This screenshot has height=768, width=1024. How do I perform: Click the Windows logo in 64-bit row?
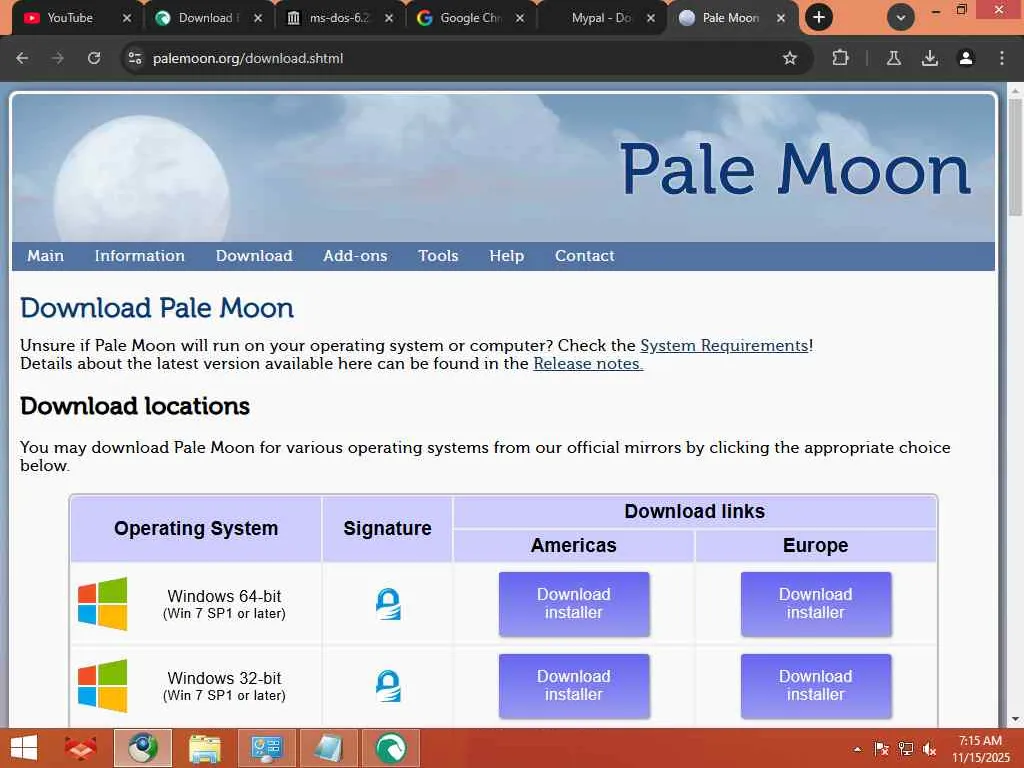tap(103, 604)
